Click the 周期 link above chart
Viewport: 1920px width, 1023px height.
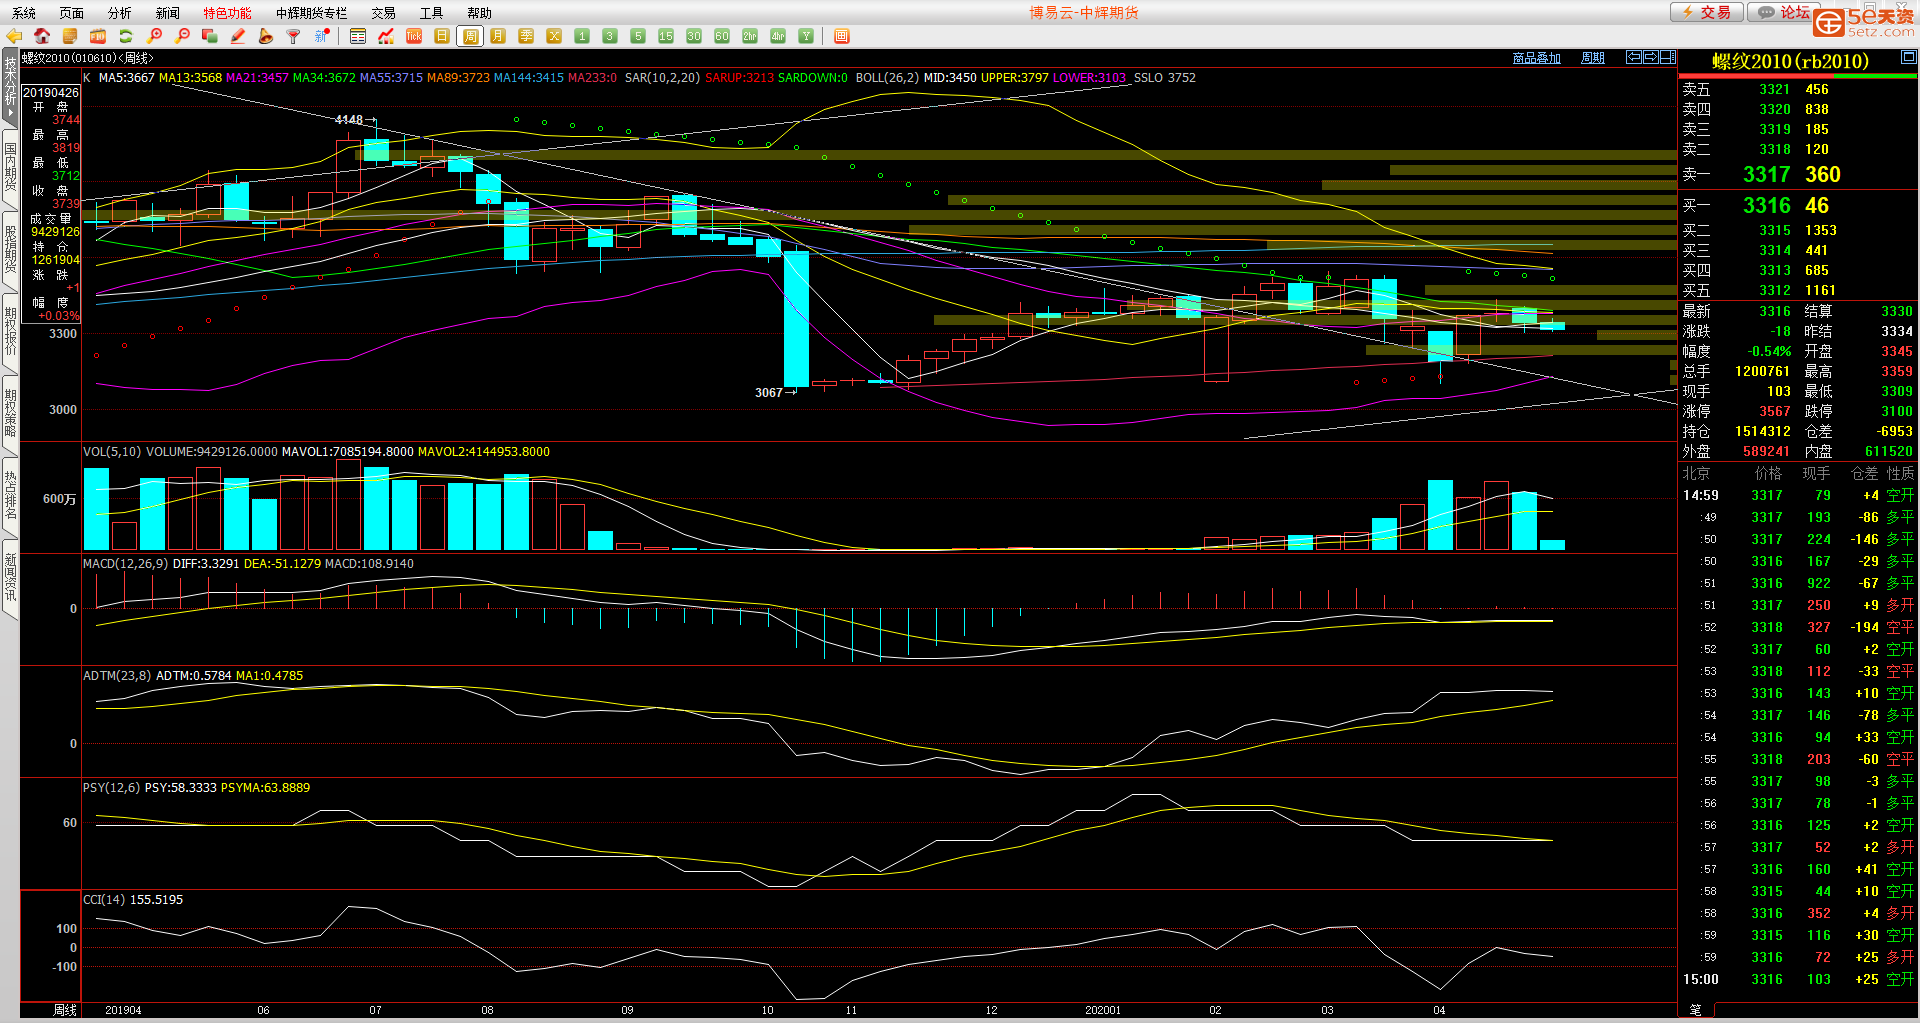(x=1593, y=58)
